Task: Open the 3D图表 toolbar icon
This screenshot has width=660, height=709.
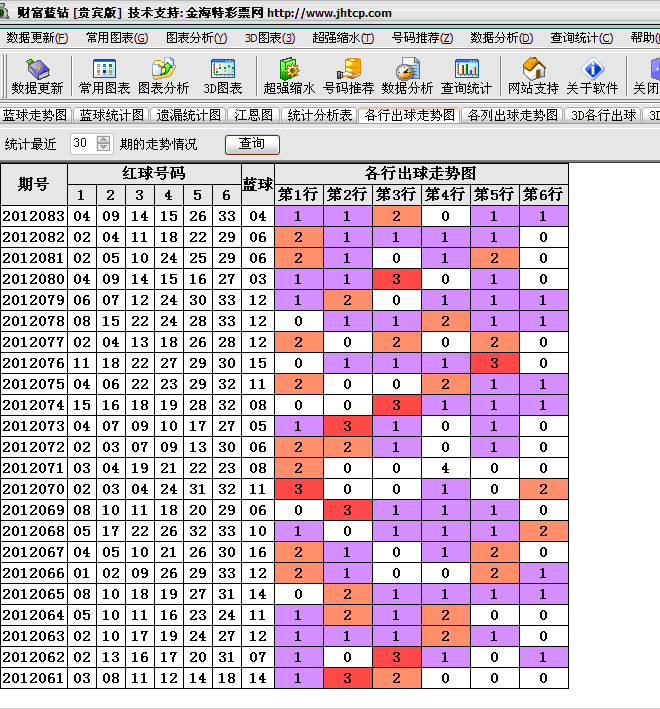Action: pos(221,76)
